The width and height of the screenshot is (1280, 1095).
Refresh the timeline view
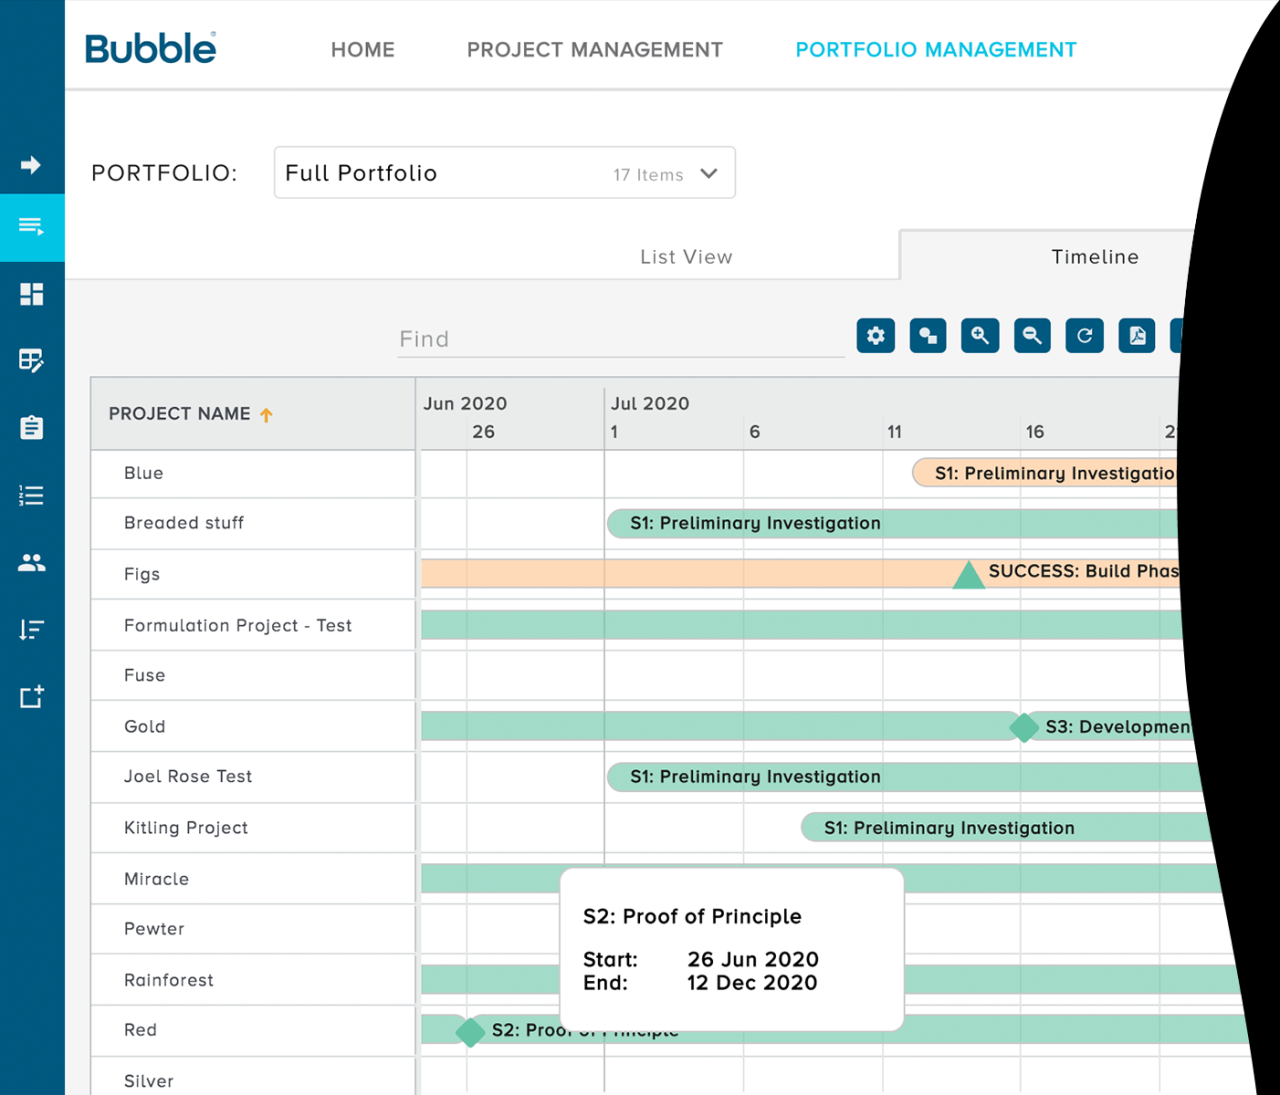[x=1084, y=335]
